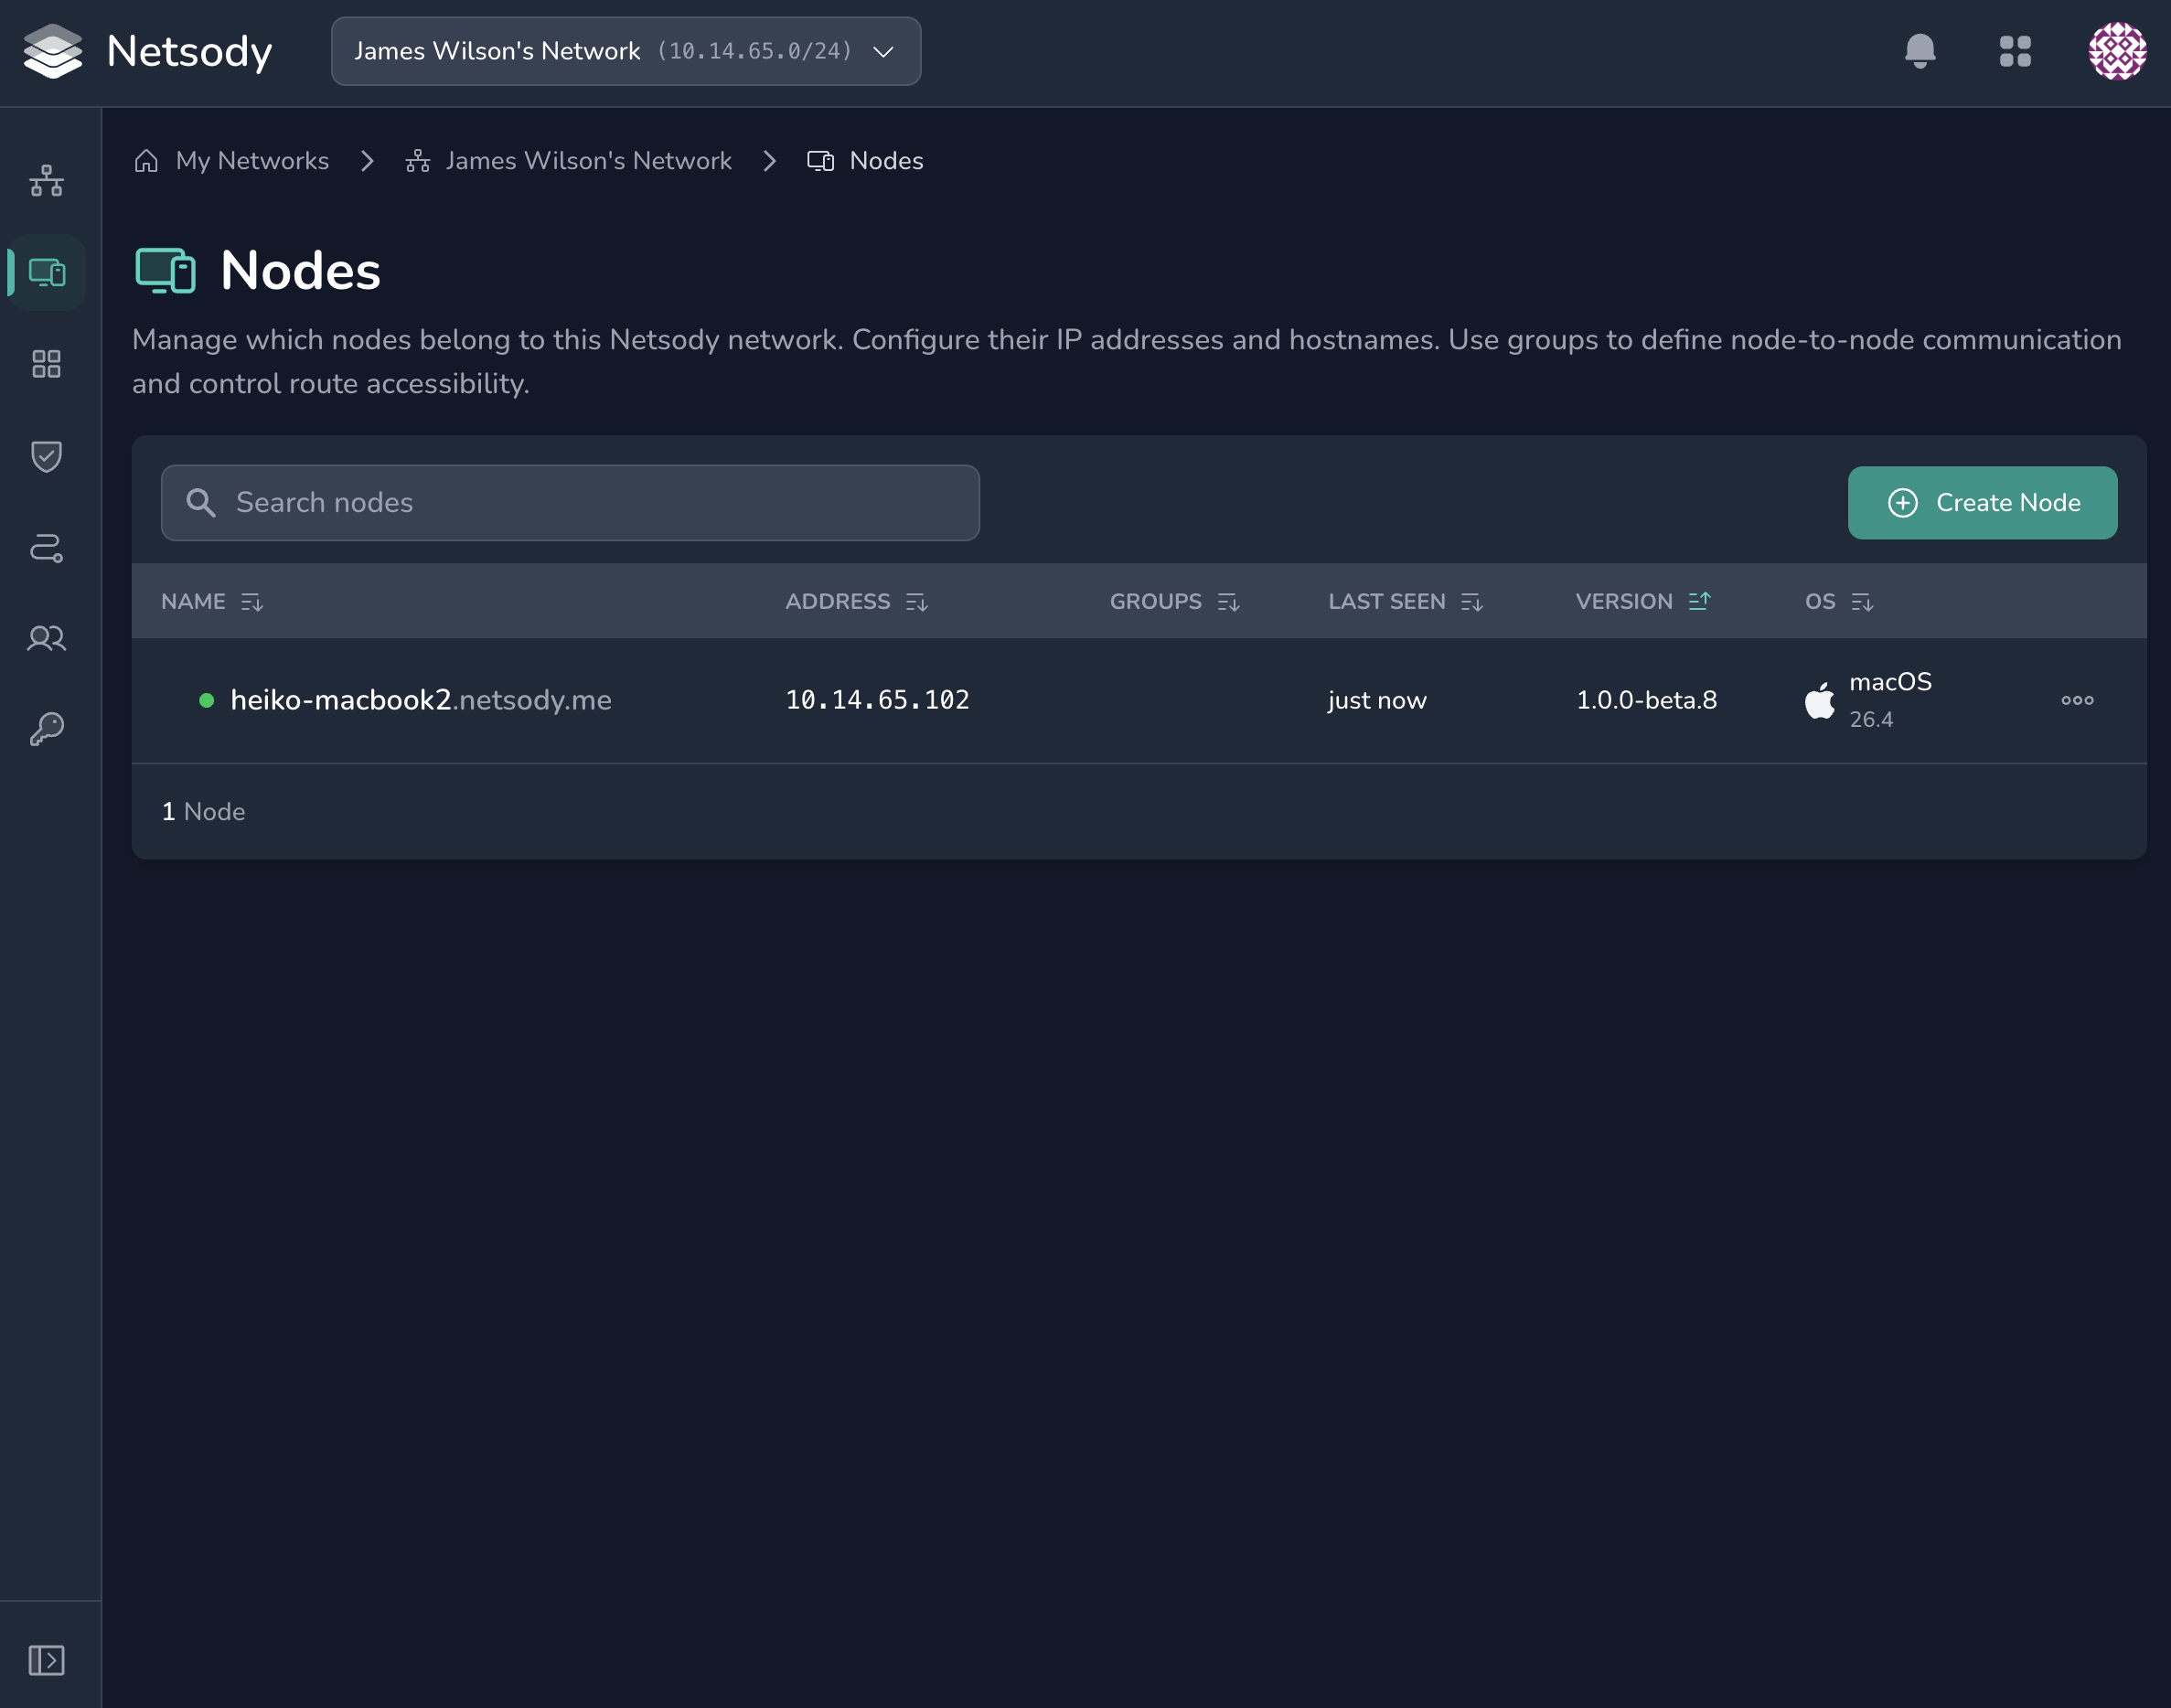Click the Create Node button

(1982, 503)
